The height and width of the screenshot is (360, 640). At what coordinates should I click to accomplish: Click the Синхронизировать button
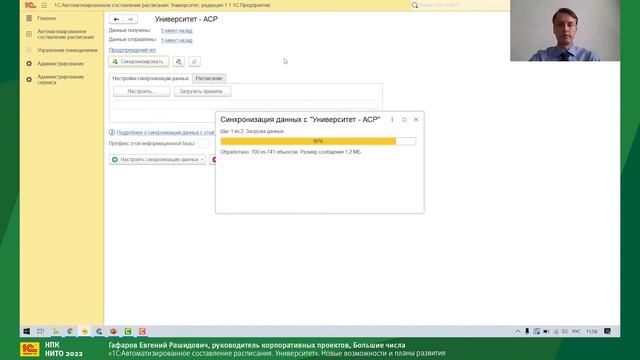pos(139,62)
